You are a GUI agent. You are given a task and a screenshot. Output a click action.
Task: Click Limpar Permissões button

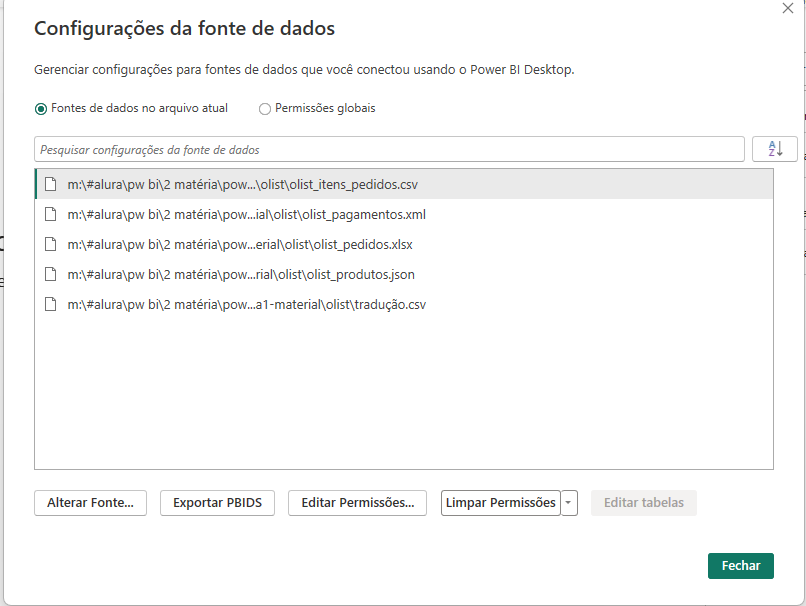pyautogui.click(x=501, y=503)
